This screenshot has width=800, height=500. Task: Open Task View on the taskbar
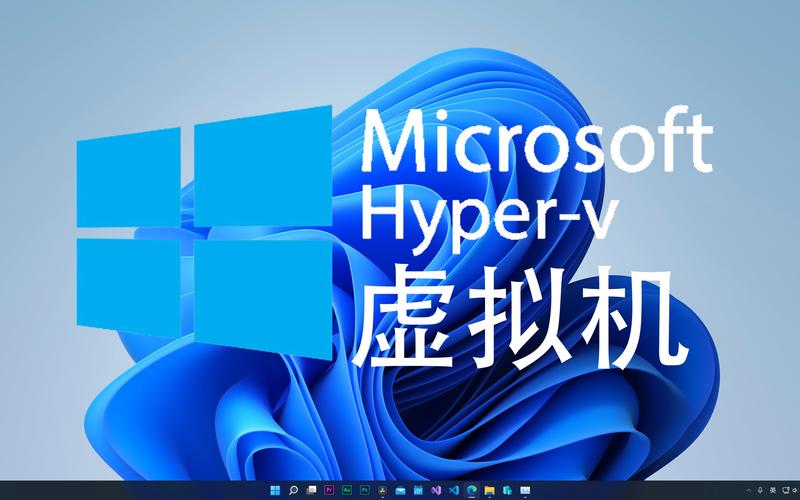pyautogui.click(x=311, y=490)
